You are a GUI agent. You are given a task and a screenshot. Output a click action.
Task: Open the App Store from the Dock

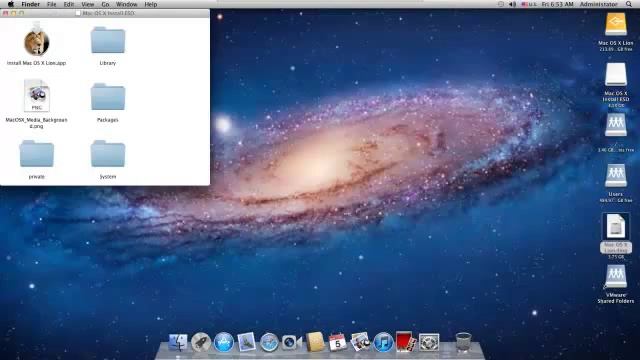click(x=224, y=342)
